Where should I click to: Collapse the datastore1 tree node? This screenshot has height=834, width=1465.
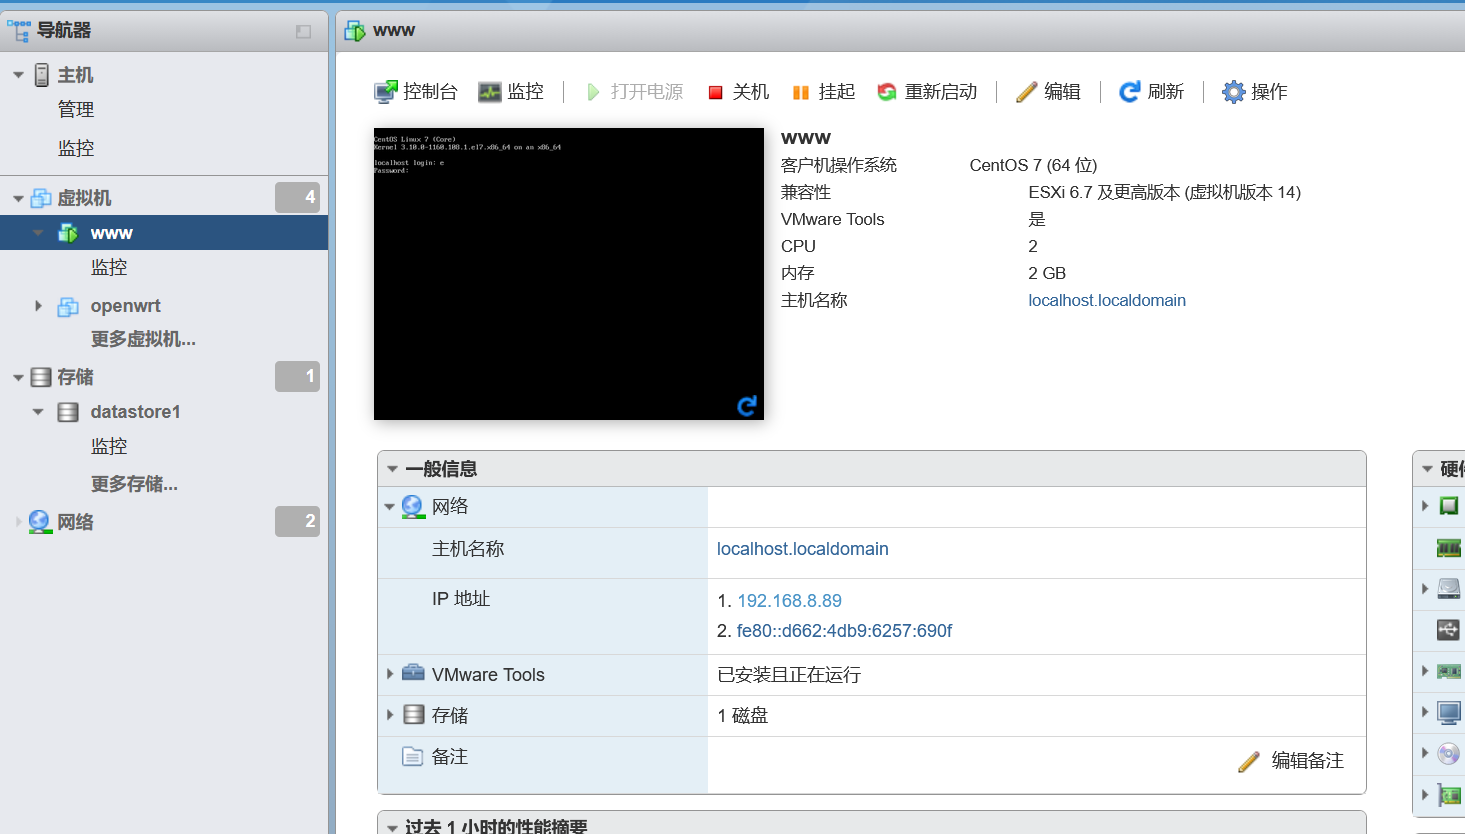[38, 412]
